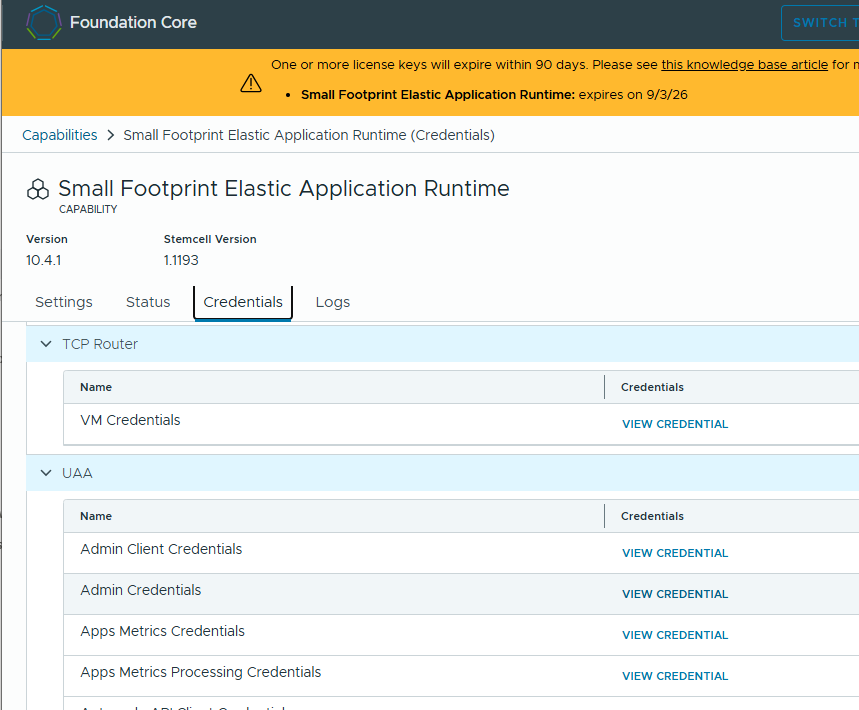Switch to the Status tab

(148, 302)
